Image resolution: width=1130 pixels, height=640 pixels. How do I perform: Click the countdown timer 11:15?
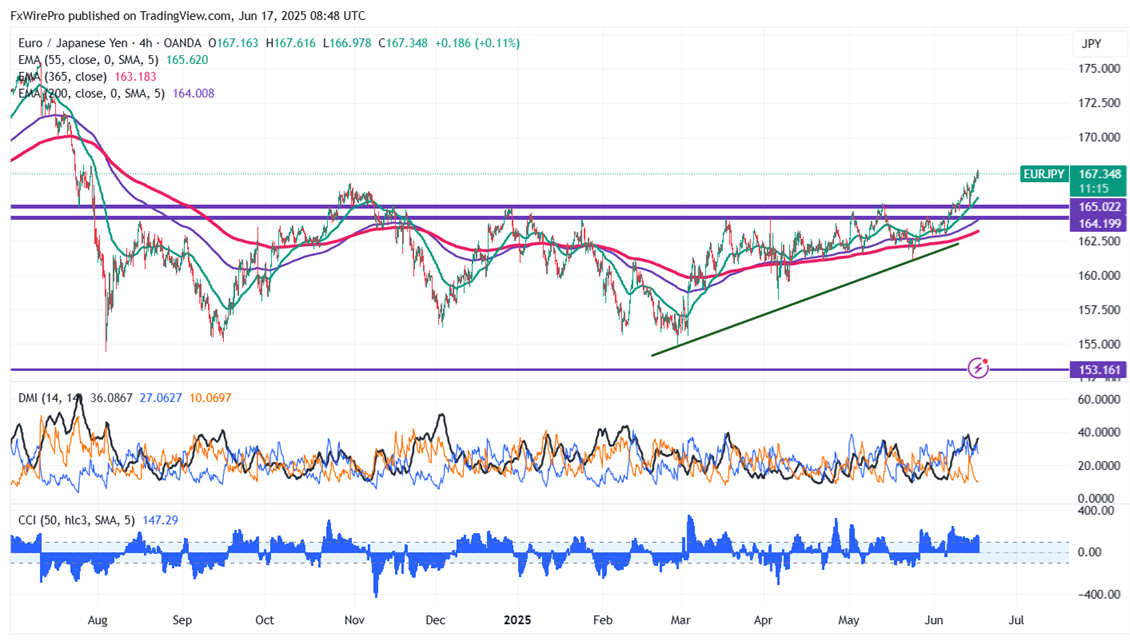1093,189
